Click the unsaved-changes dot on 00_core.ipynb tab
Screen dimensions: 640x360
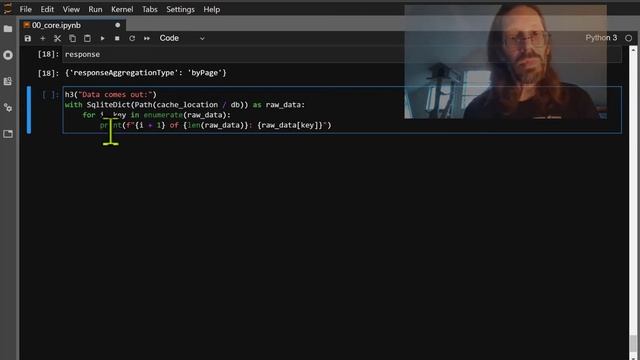pyautogui.click(x=118, y=25)
